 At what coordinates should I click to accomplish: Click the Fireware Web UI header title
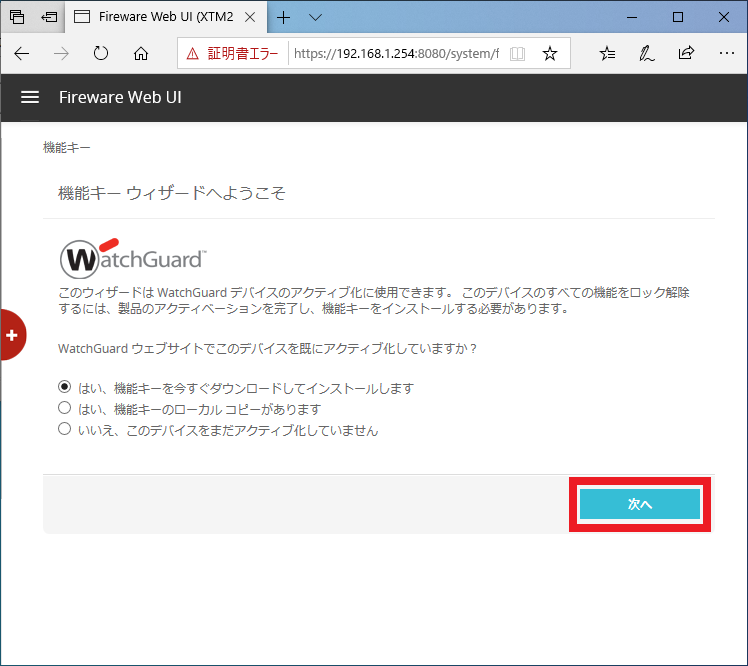(x=120, y=97)
